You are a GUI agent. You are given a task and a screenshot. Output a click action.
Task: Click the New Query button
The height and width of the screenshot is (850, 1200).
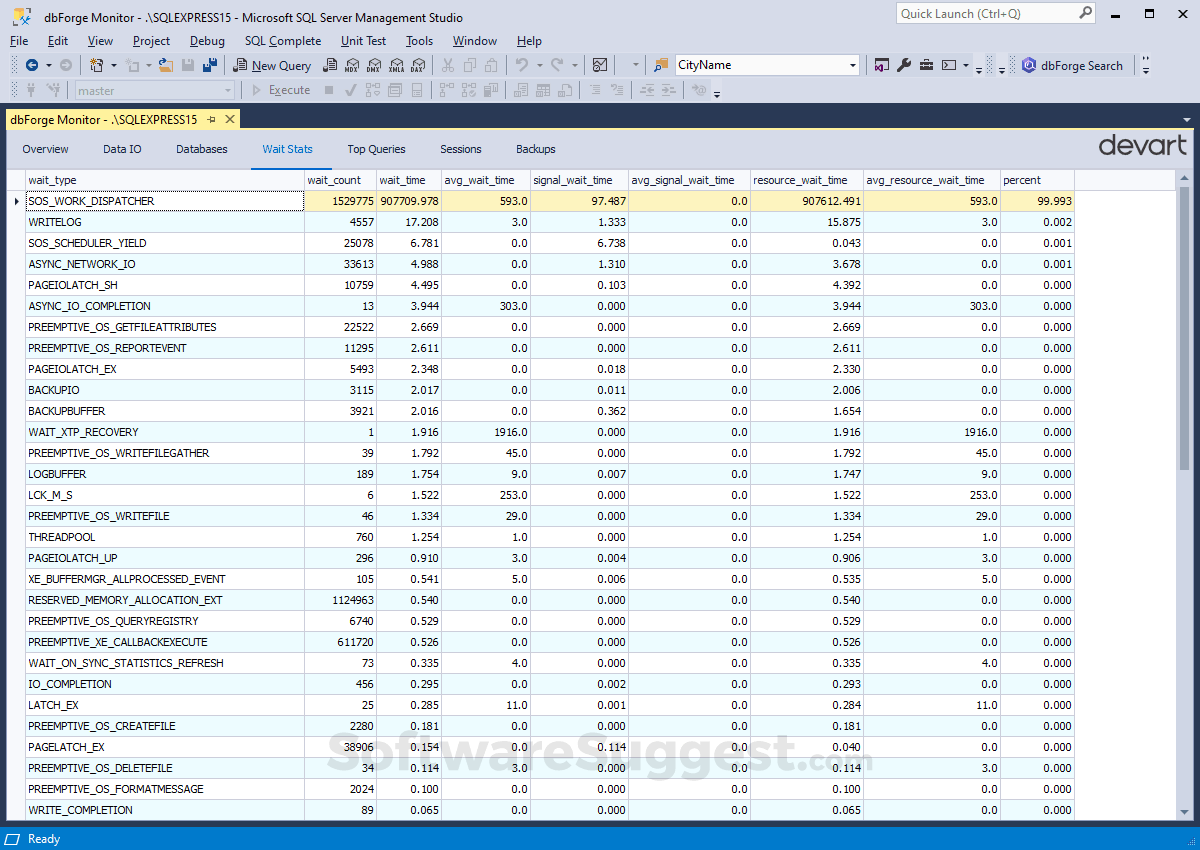[272, 65]
